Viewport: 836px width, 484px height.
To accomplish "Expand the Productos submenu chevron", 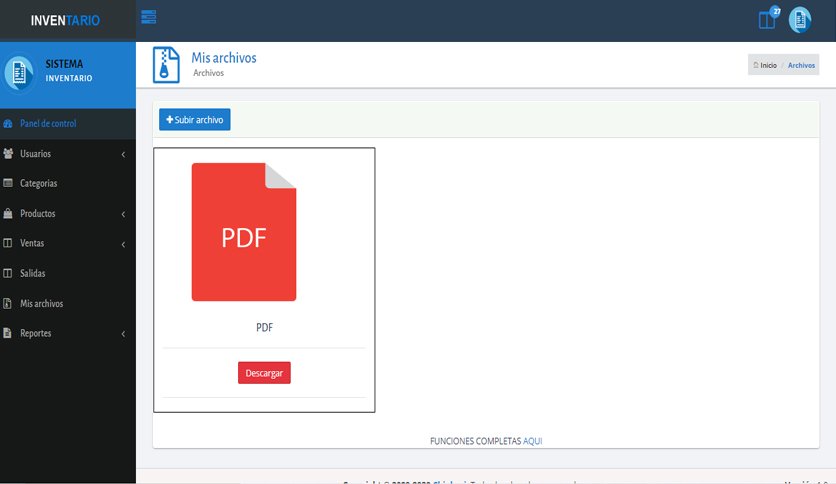I will [123, 214].
